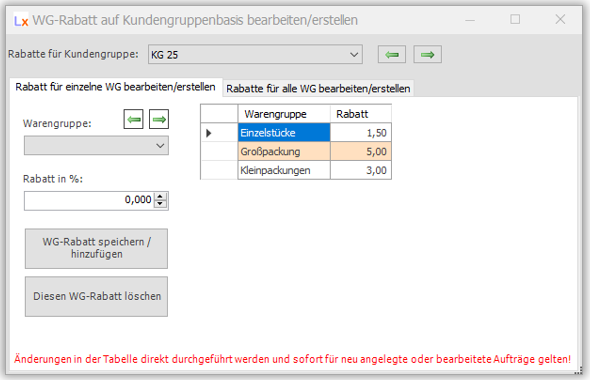Click the row selector for Einzelstücke row

(x=219, y=133)
